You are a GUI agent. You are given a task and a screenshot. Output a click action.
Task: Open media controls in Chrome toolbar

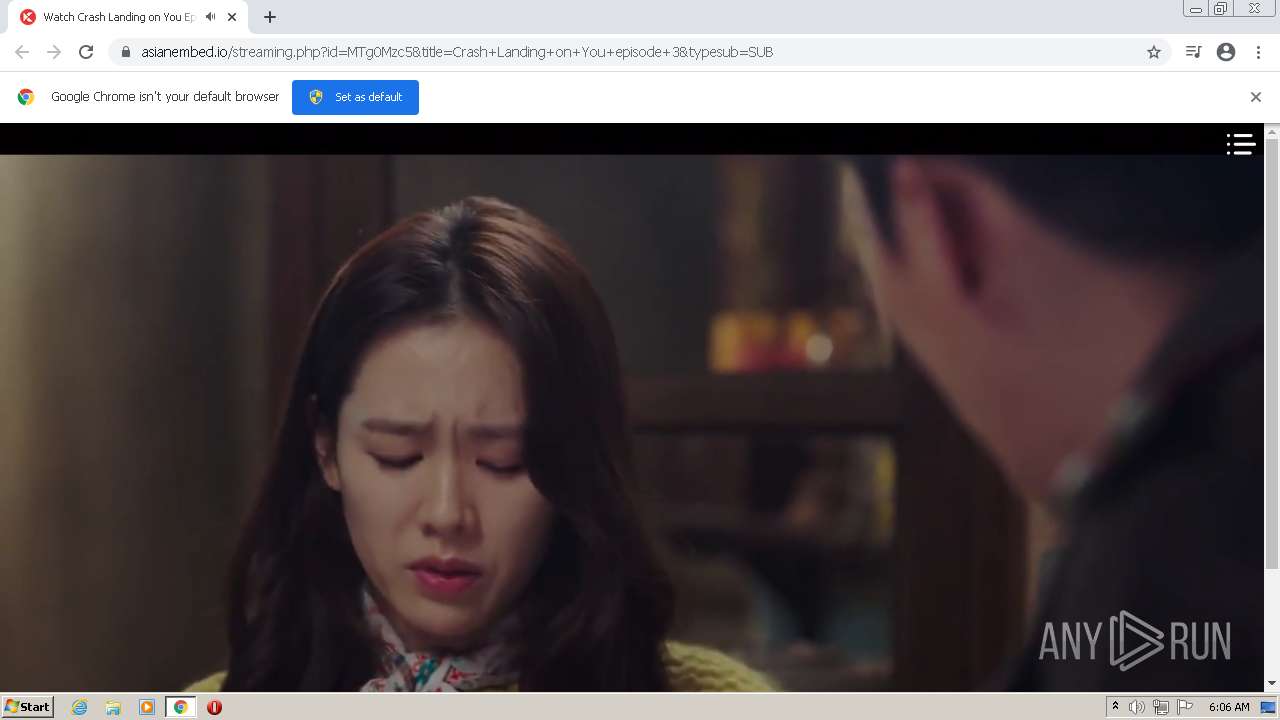[x=1193, y=52]
